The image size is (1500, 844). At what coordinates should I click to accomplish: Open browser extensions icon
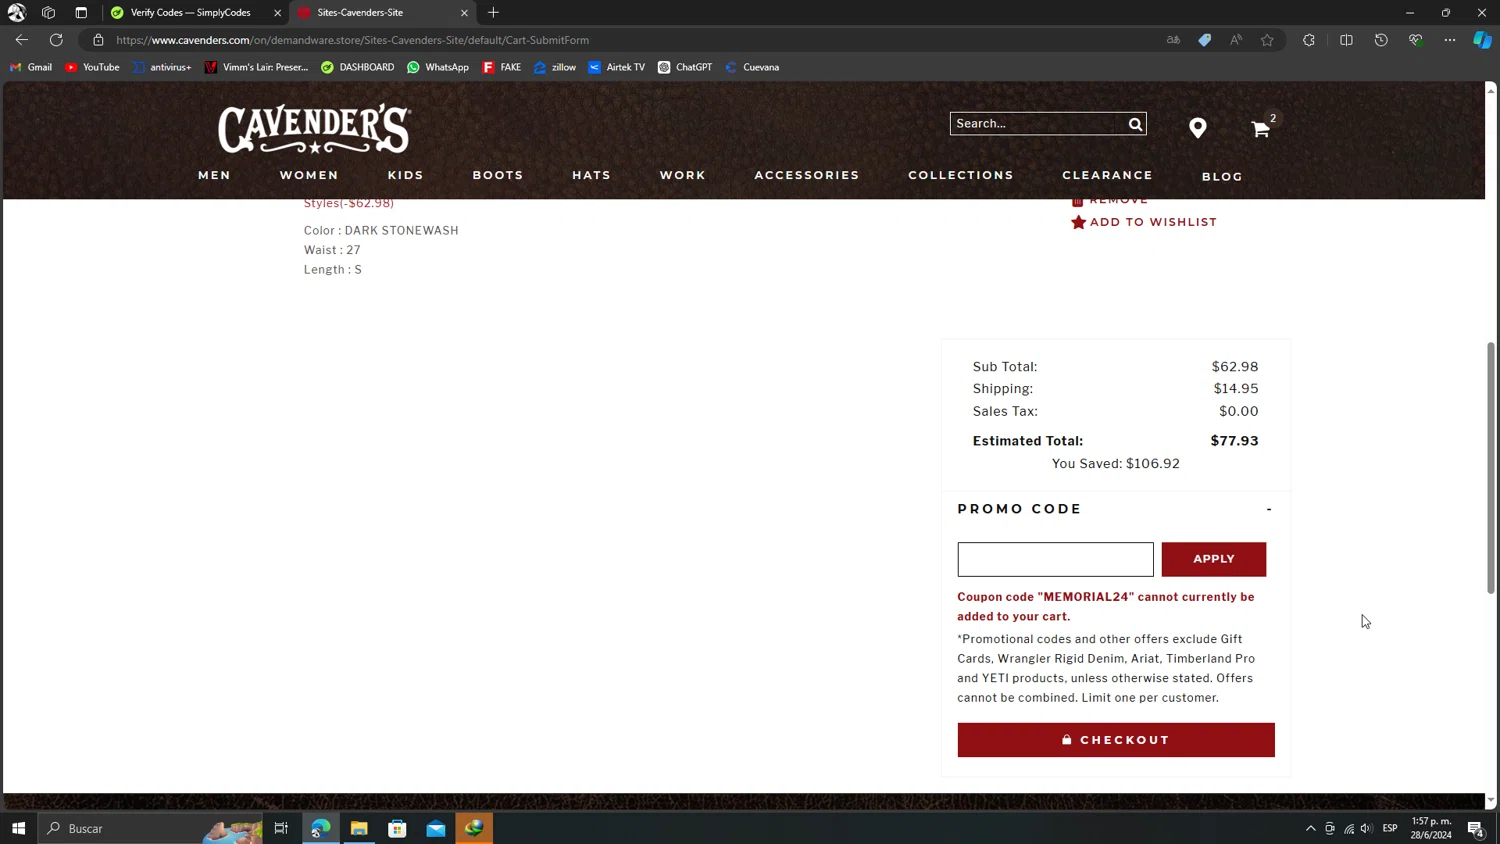[1308, 40]
